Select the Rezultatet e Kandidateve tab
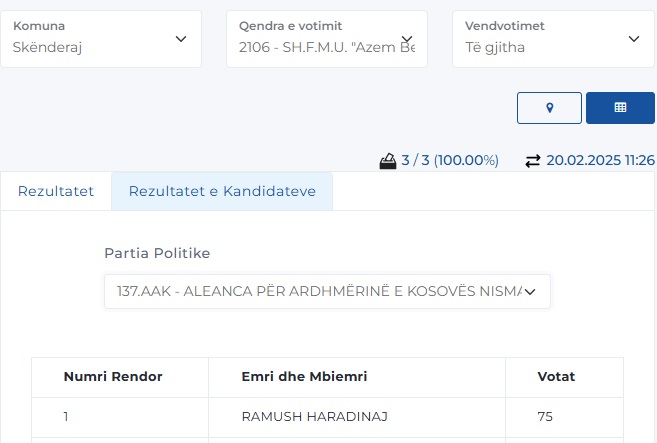Image resolution: width=657 pixels, height=443 pixels. 222,191
